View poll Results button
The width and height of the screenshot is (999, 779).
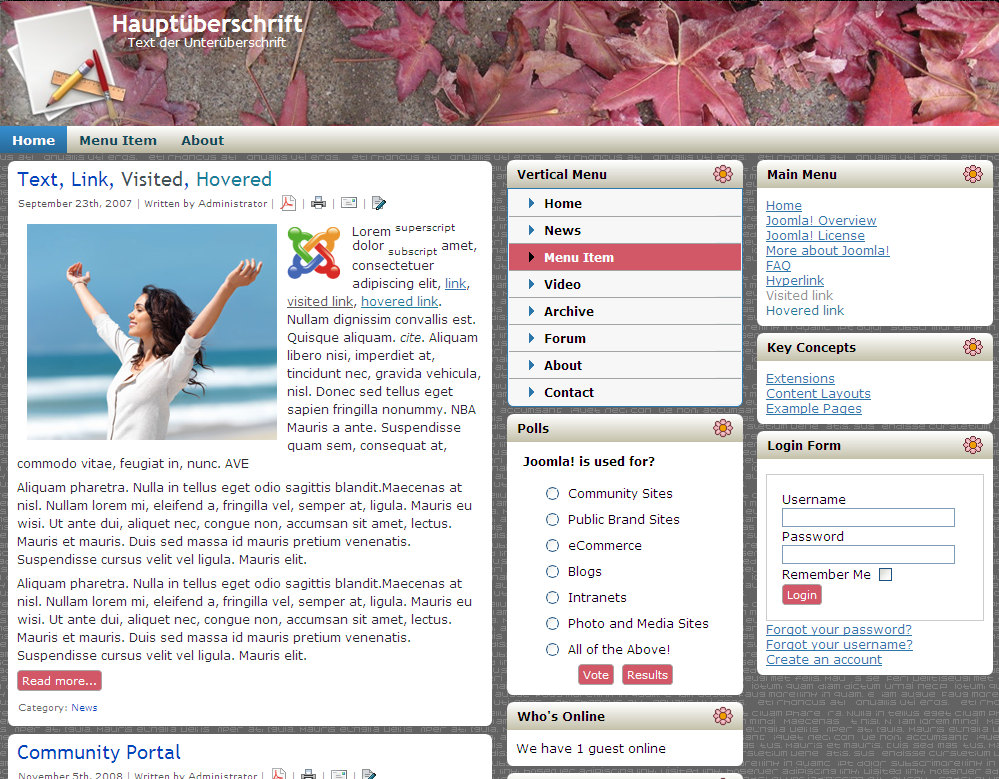647,675
